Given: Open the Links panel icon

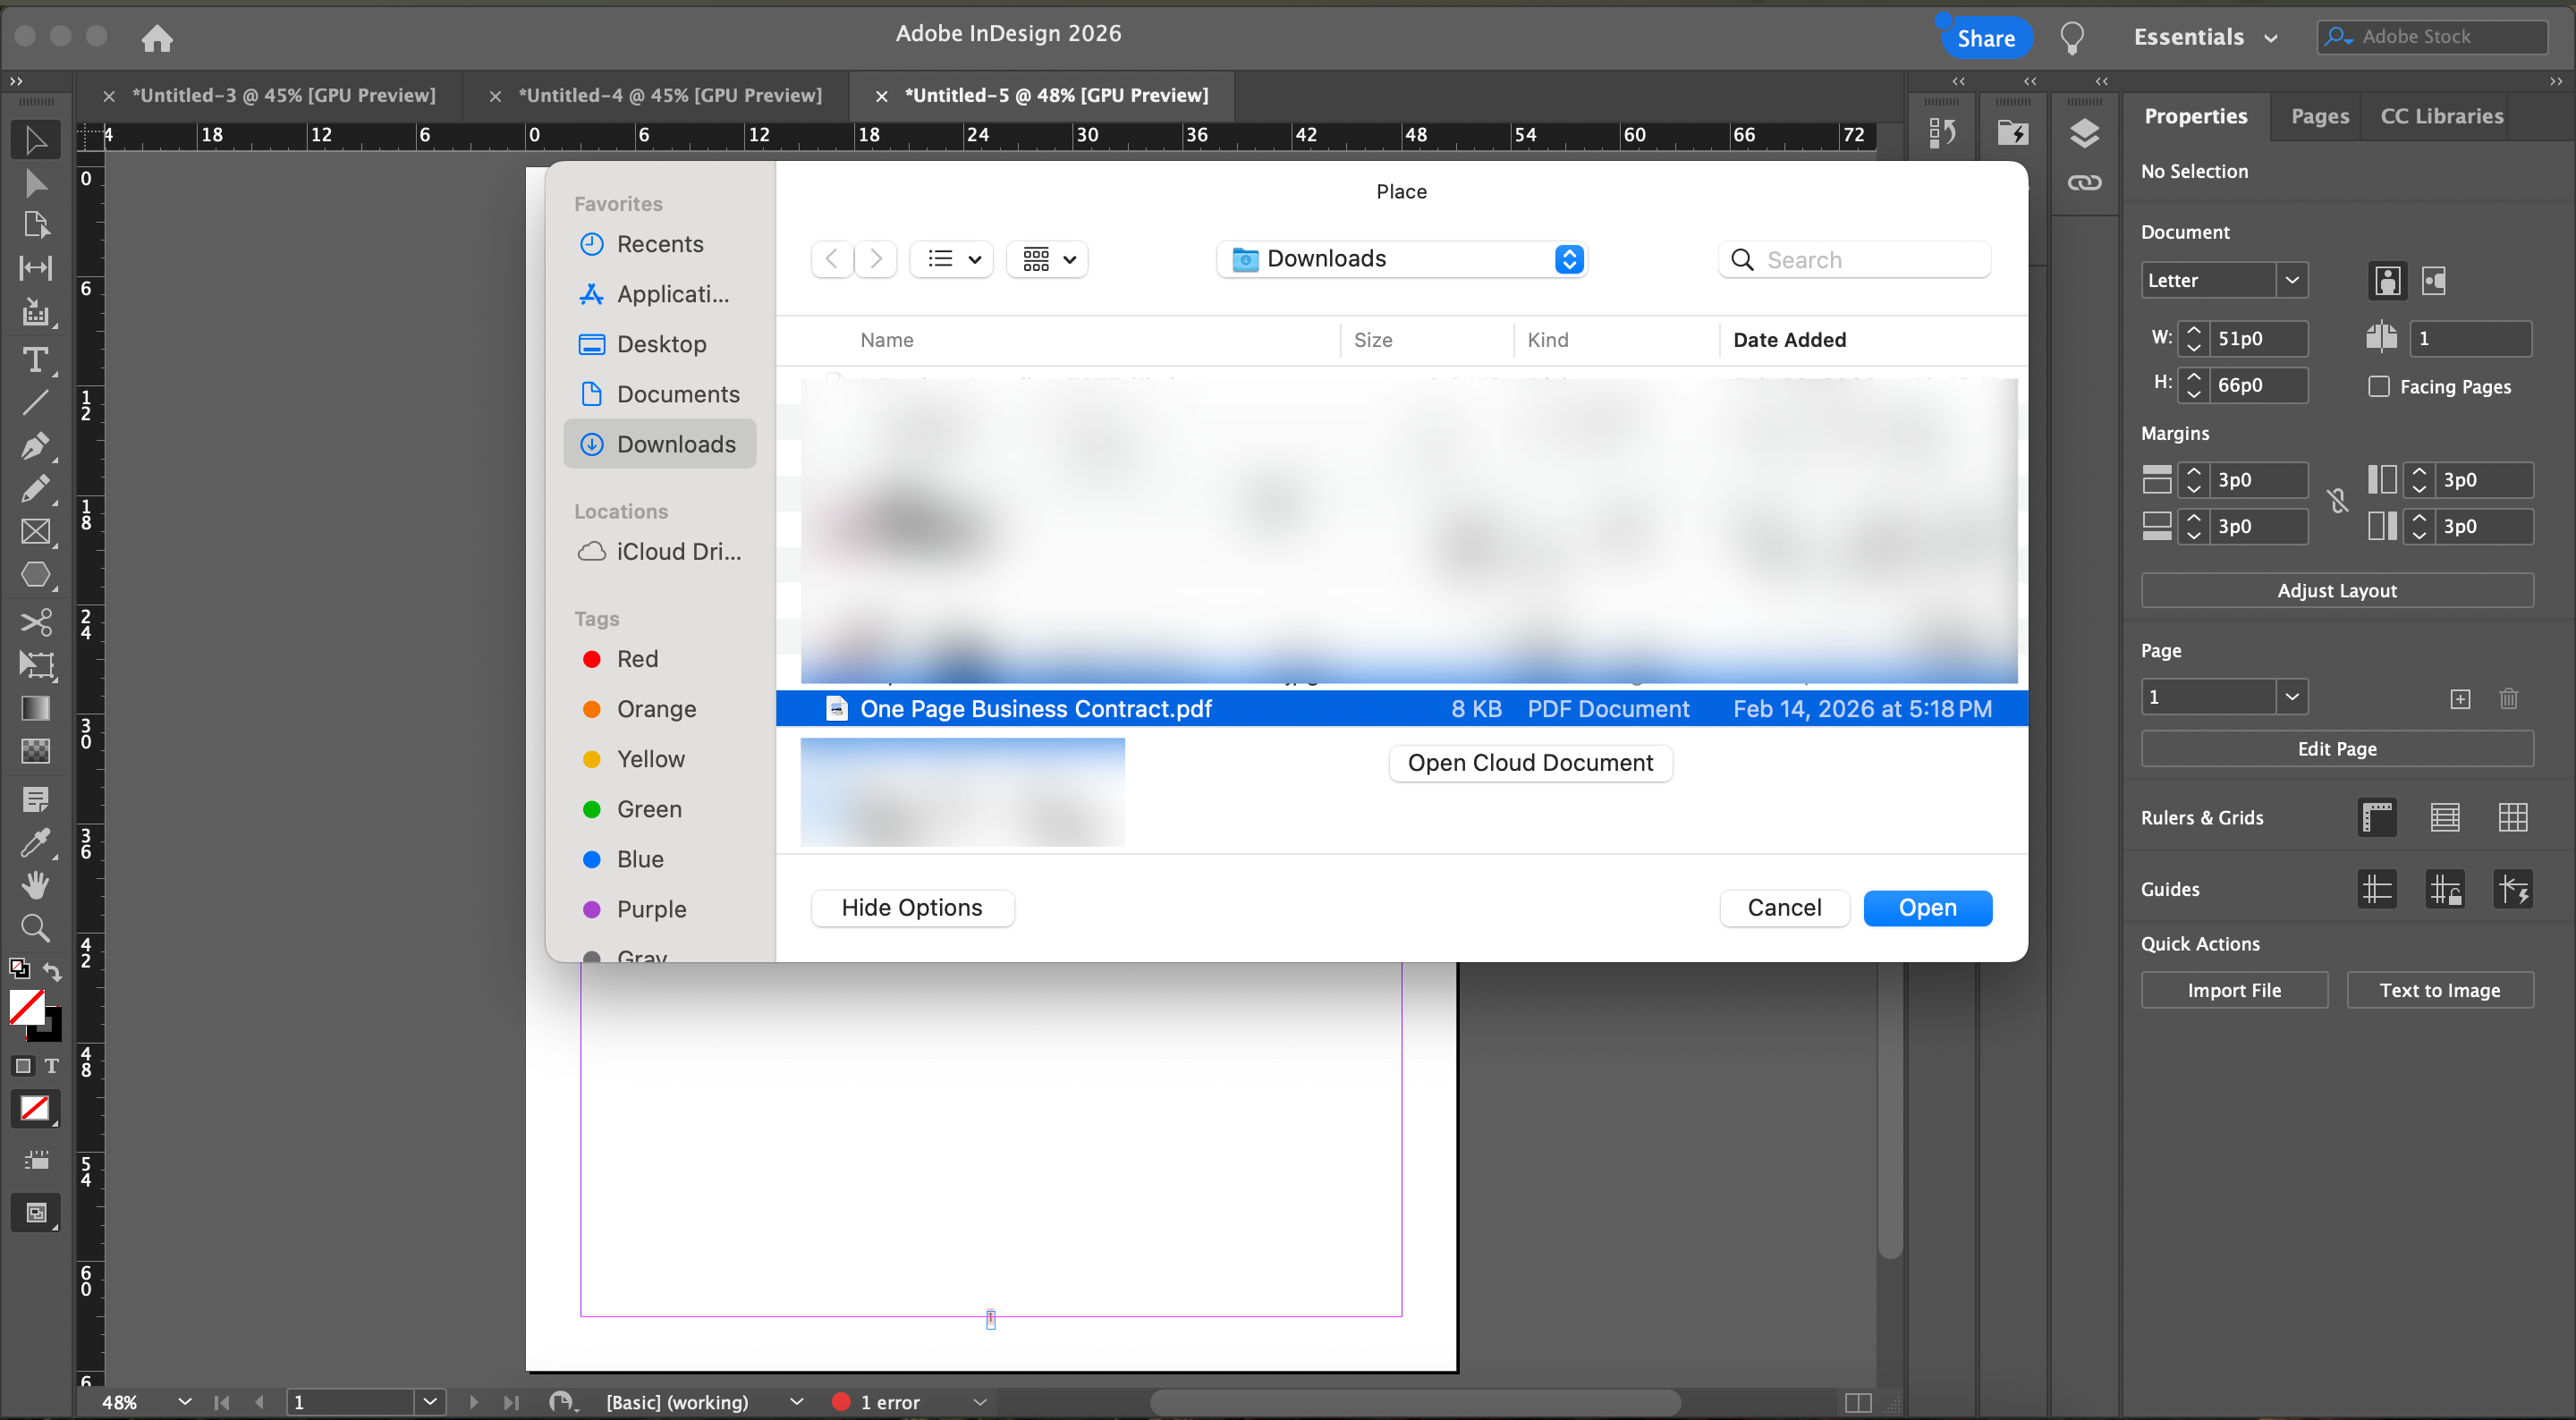Looking at the screenshot, I should (x=2084, y=183).
